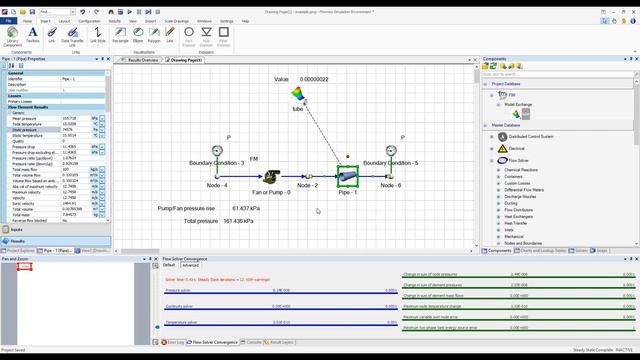The height and width of the screenshot is (360, 640).
Task: Click the new file icon in the quick access bar
Action: 13,12
